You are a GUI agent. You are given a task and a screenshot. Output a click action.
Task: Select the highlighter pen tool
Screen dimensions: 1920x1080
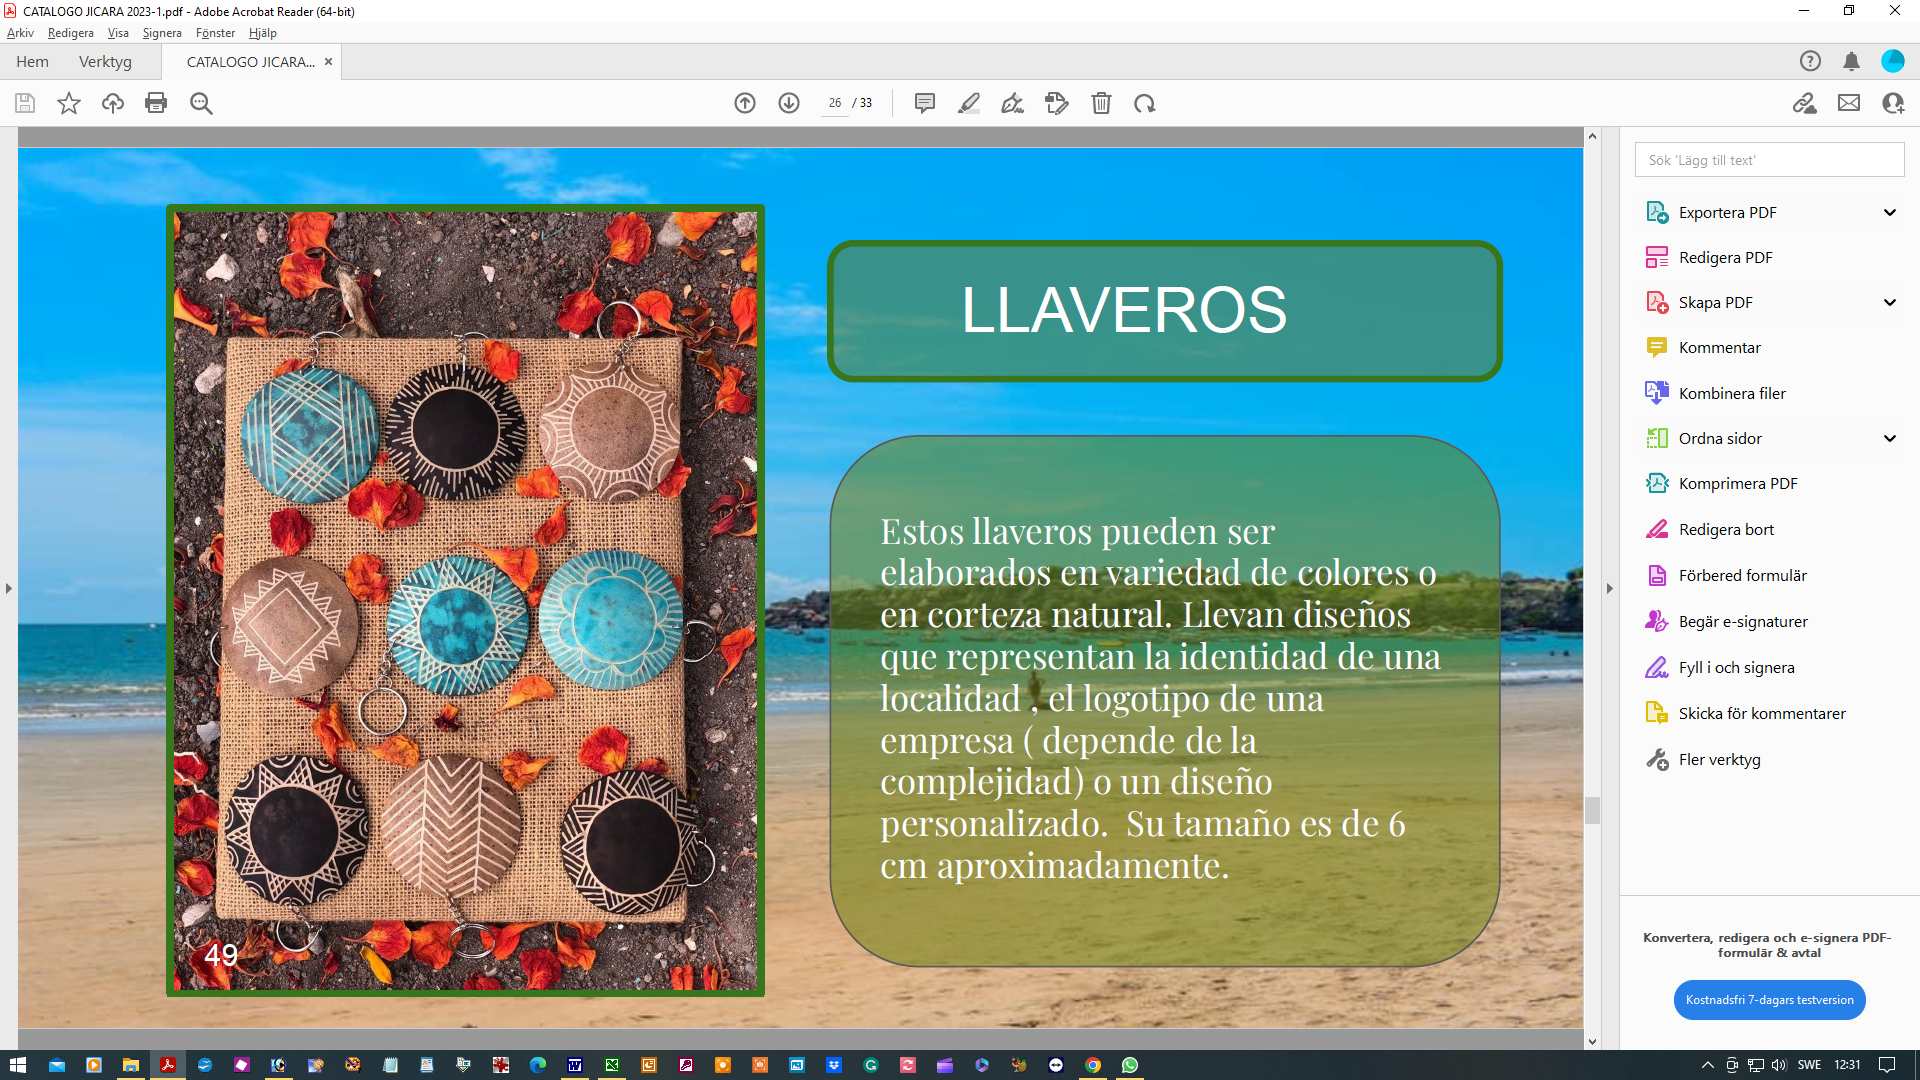968,103
